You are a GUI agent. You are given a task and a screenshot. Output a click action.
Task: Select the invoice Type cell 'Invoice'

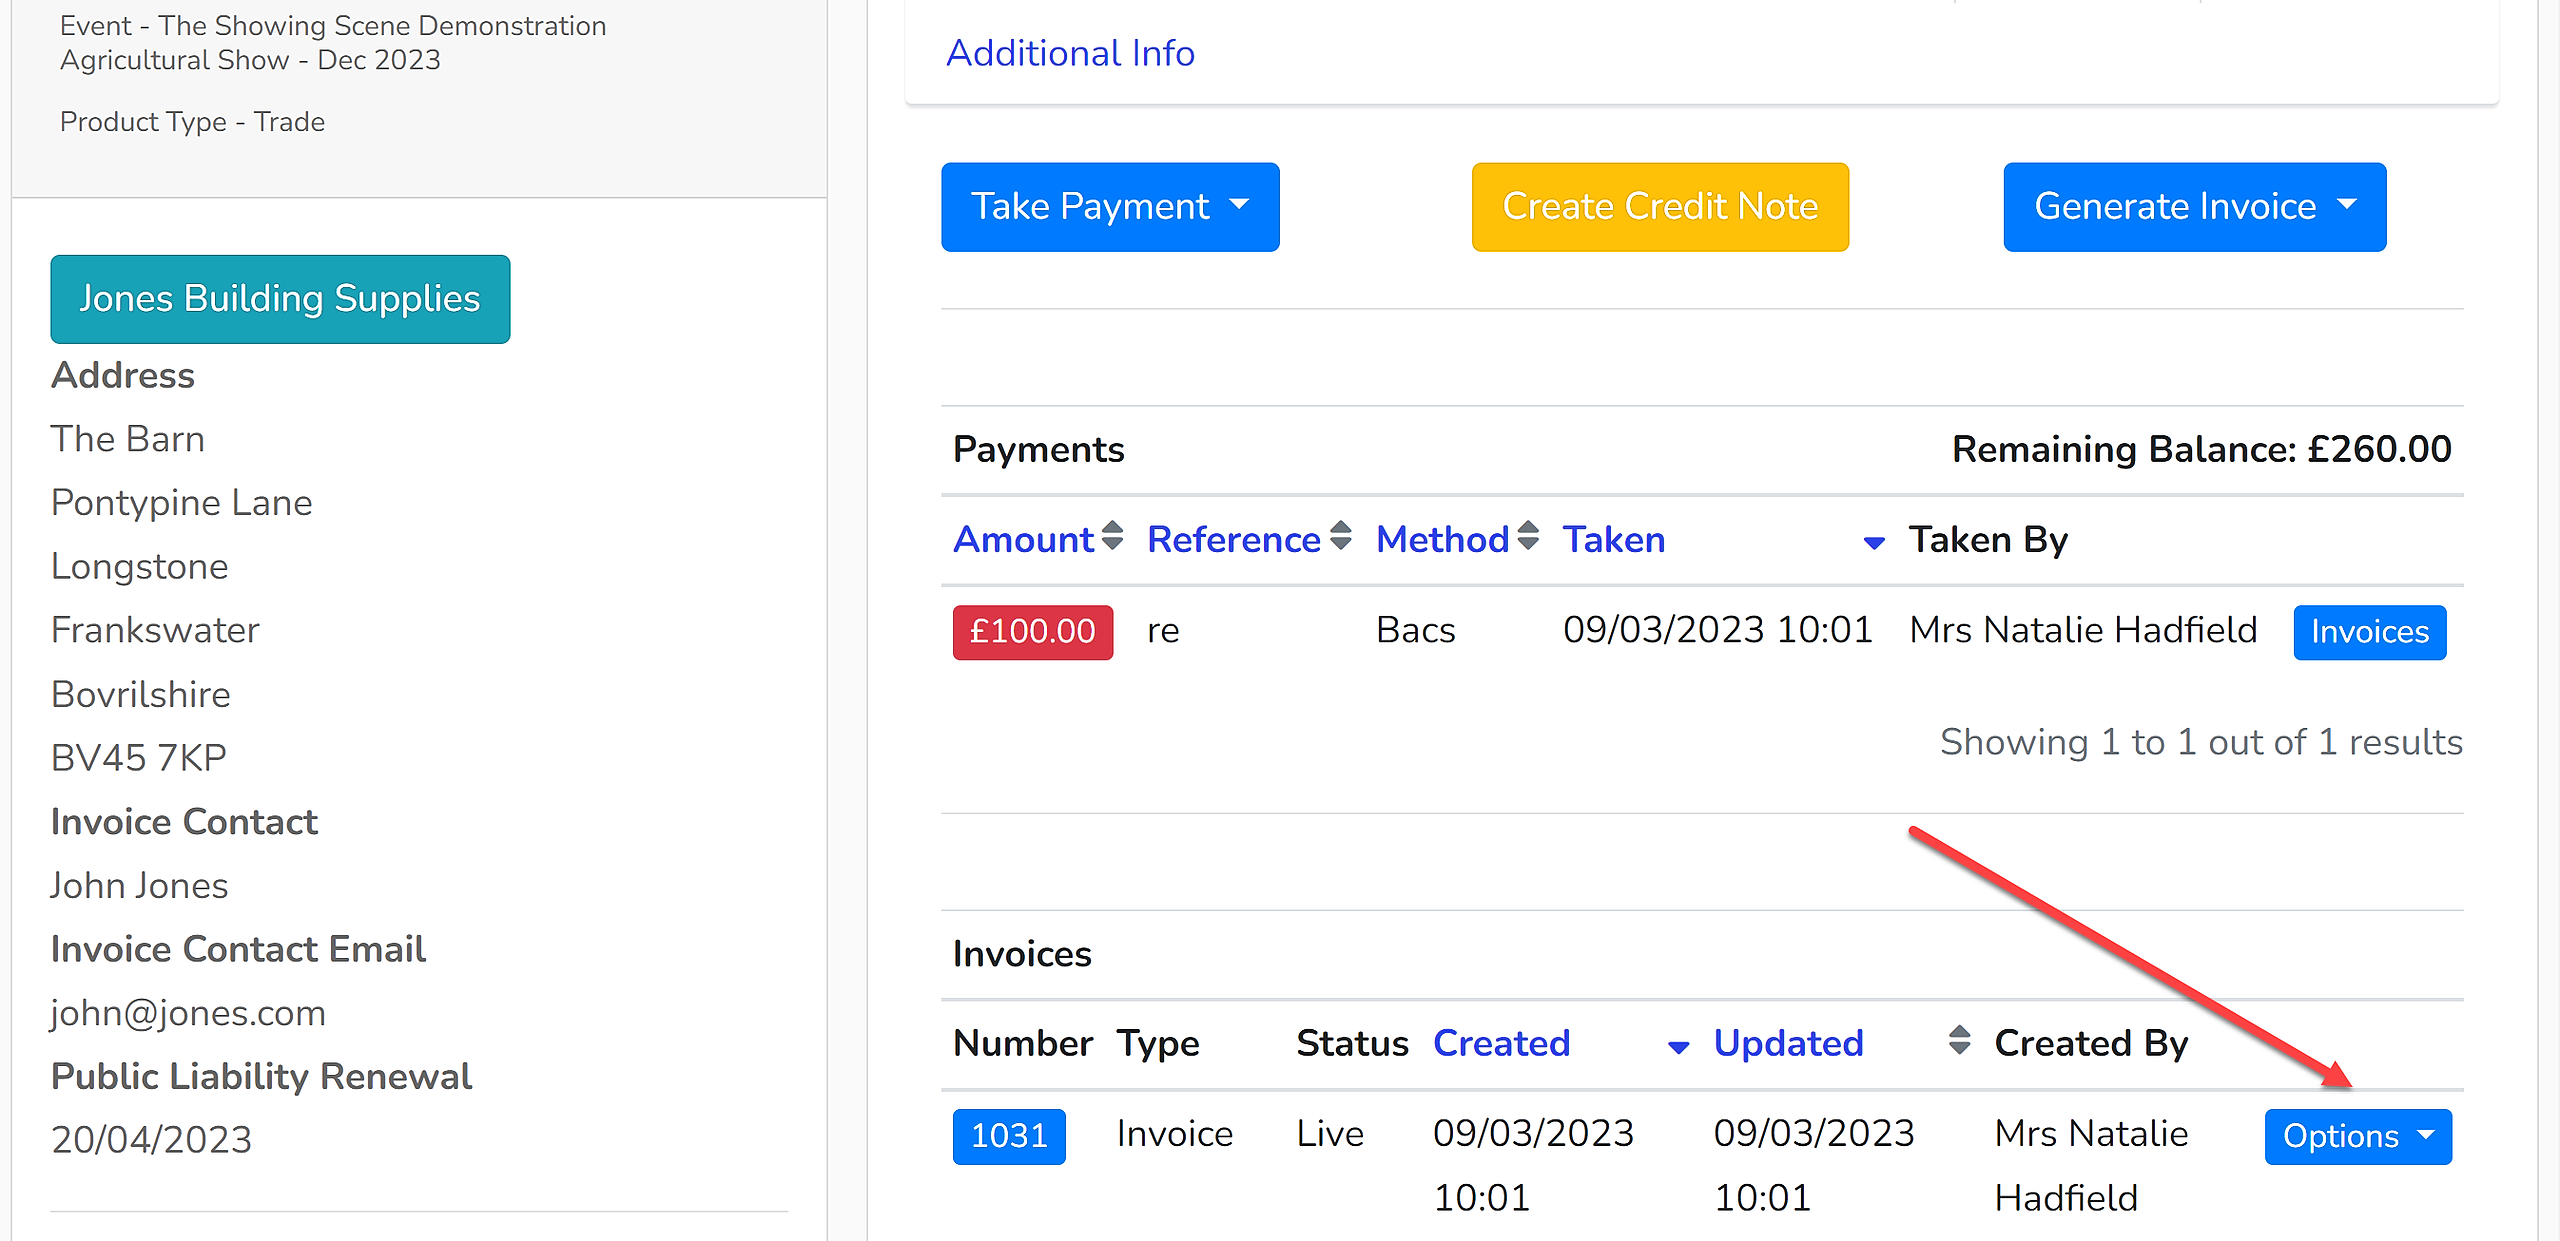1175,1134
